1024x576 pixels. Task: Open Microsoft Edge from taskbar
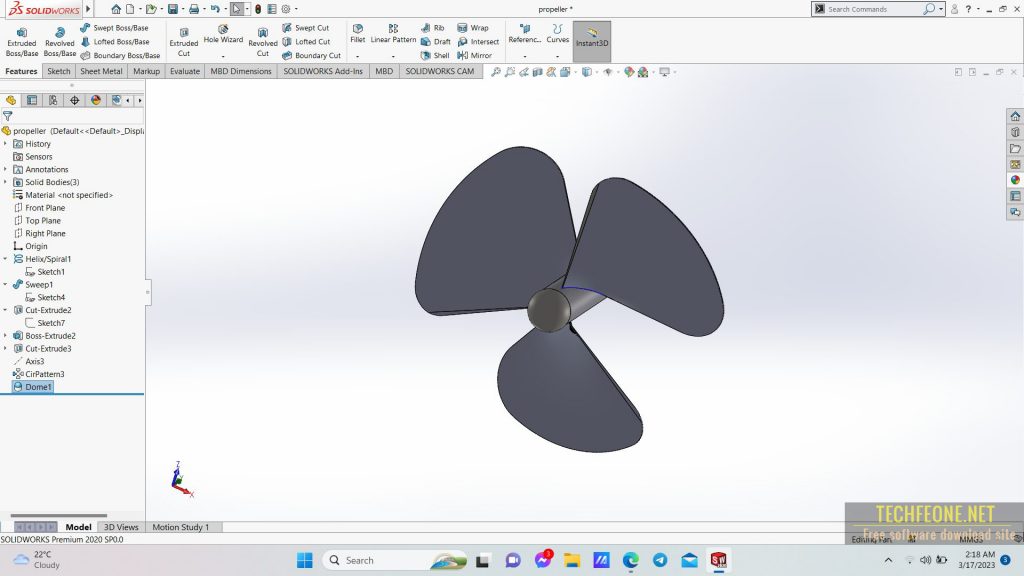(x=630, y=560)
